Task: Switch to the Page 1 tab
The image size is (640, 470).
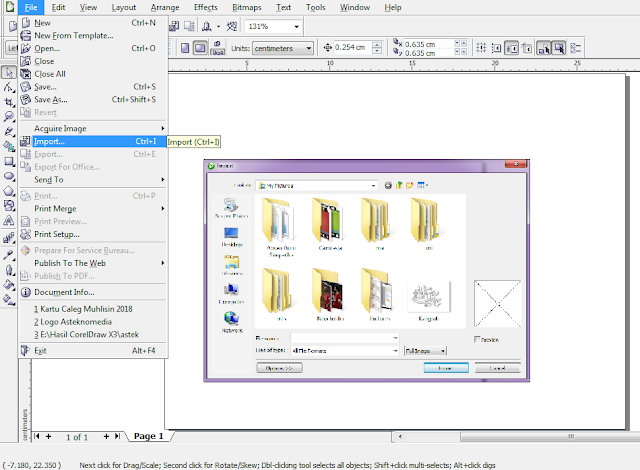Action: tap(149, 436)
